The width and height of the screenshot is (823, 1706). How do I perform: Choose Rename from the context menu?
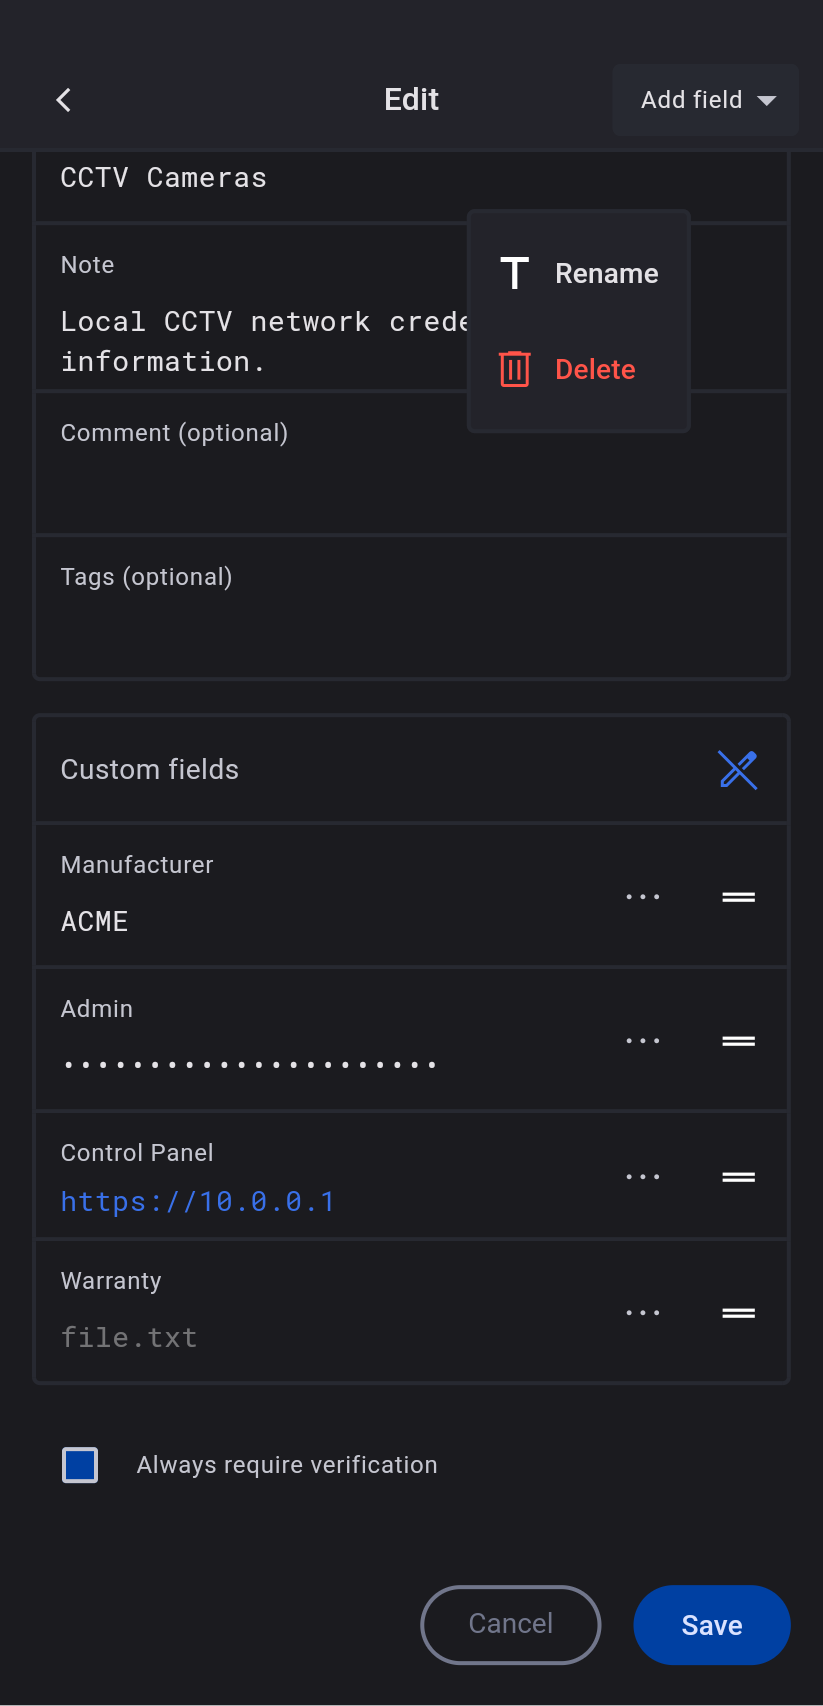coord(579,274)
